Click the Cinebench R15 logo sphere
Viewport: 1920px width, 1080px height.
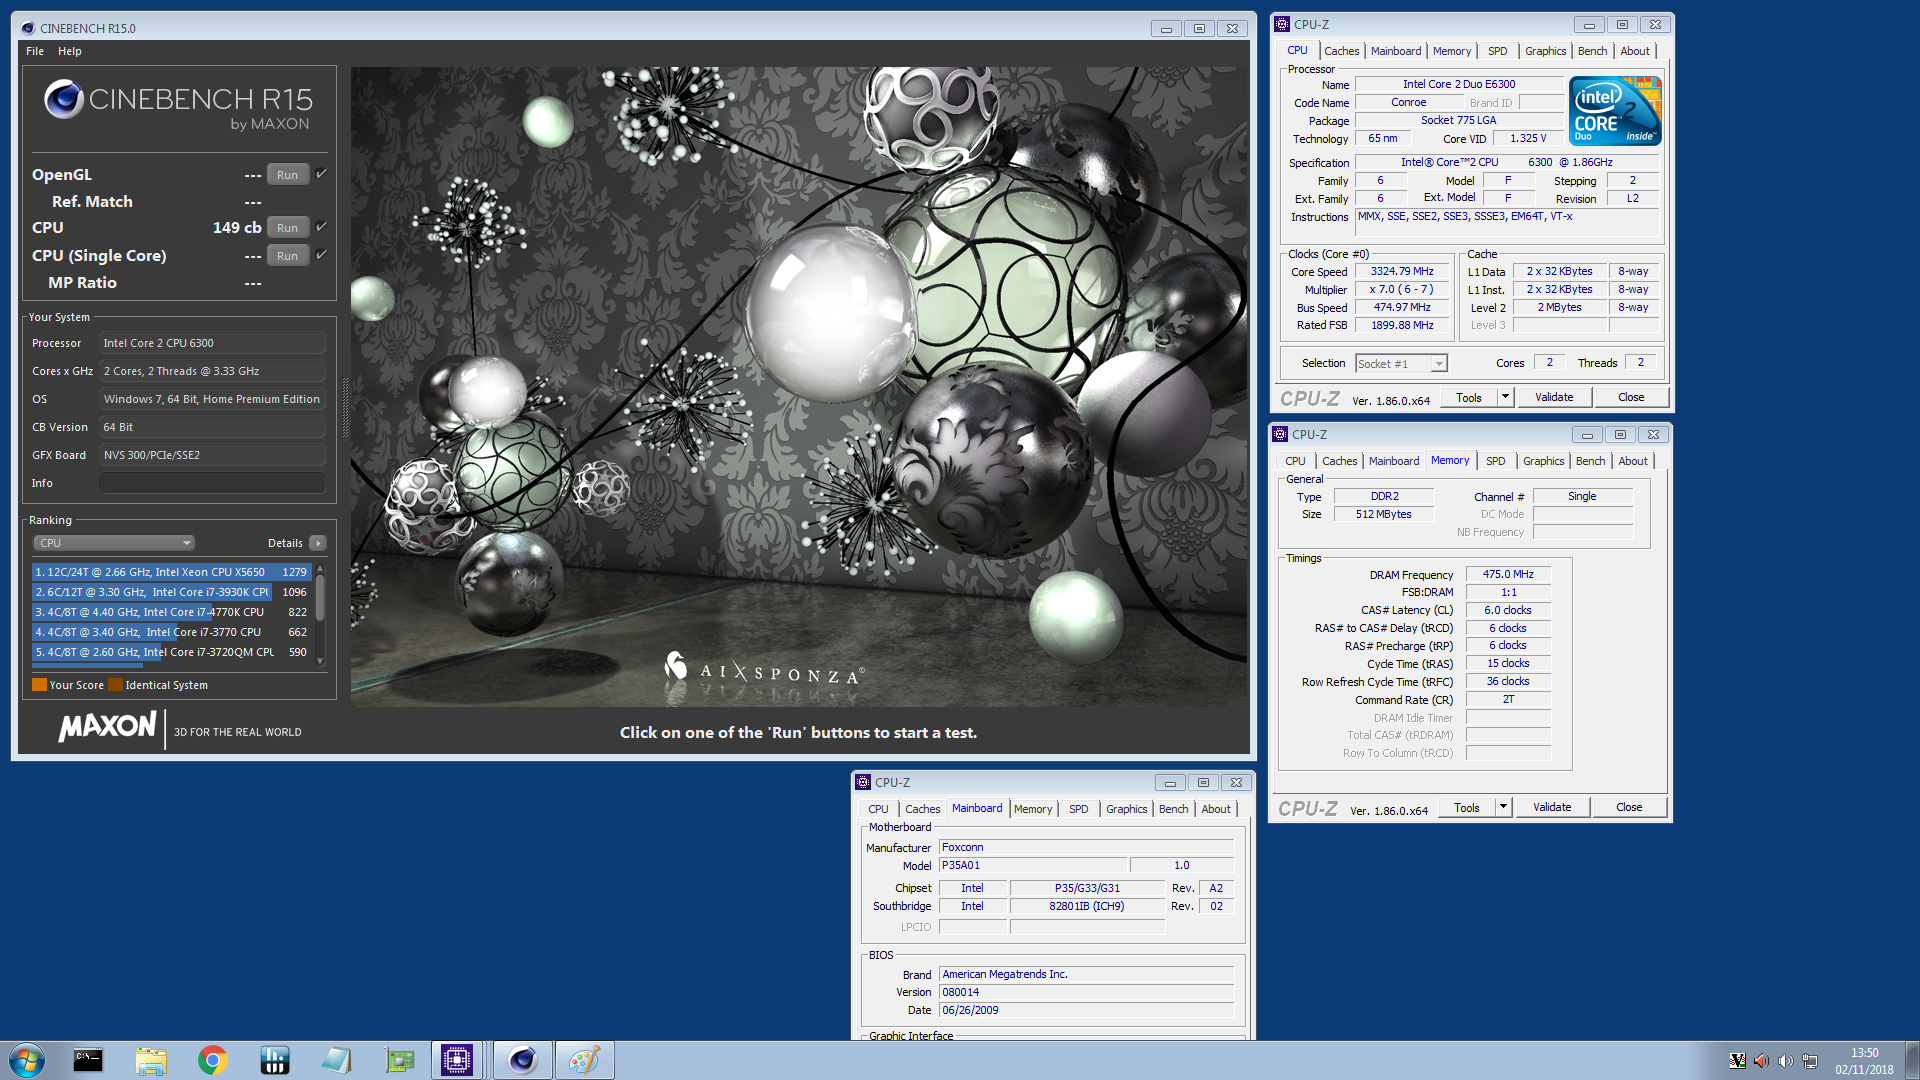click(63, 99)
